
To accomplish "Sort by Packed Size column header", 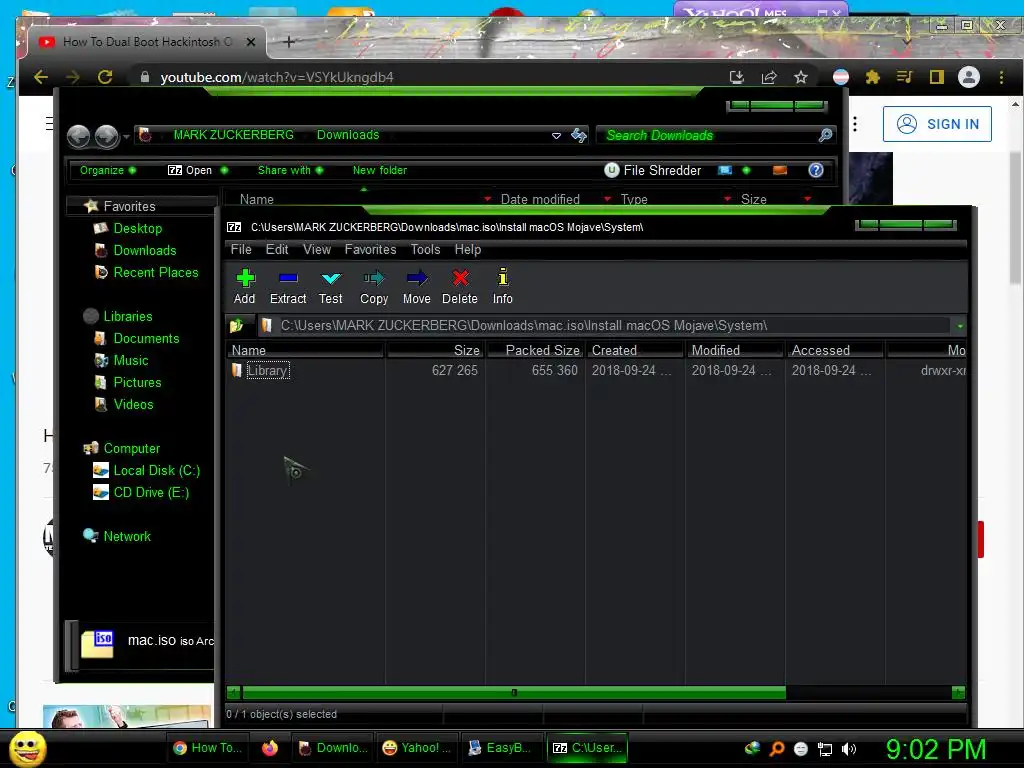I will click(x=536, y=350).
